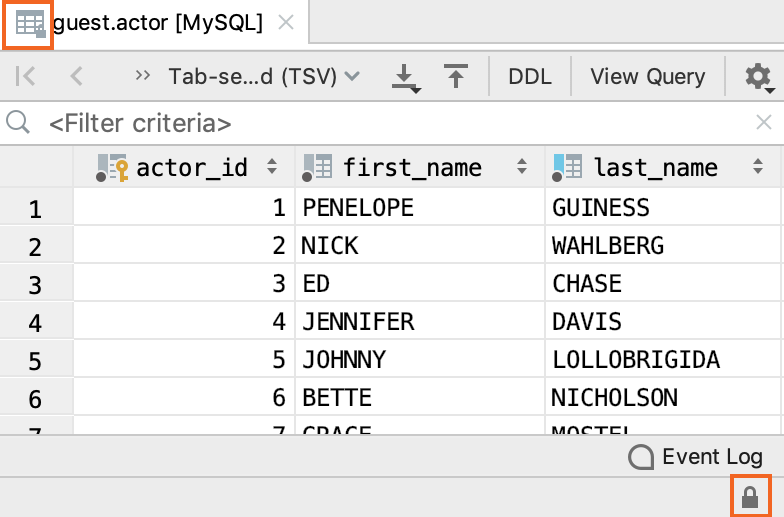The height and width of the screenshot is (517, 784).
Task: Click the View Query button
Action: point(648,76)
